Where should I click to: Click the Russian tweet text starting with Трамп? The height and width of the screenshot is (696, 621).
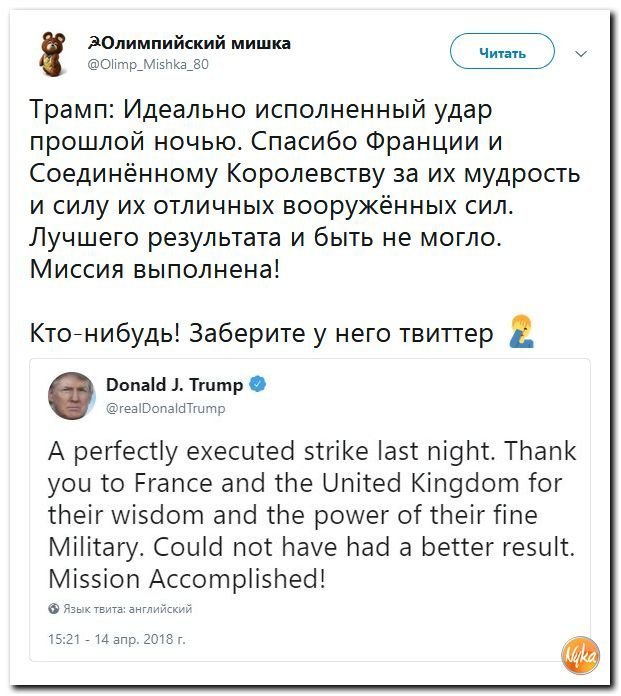coord(305,189)
